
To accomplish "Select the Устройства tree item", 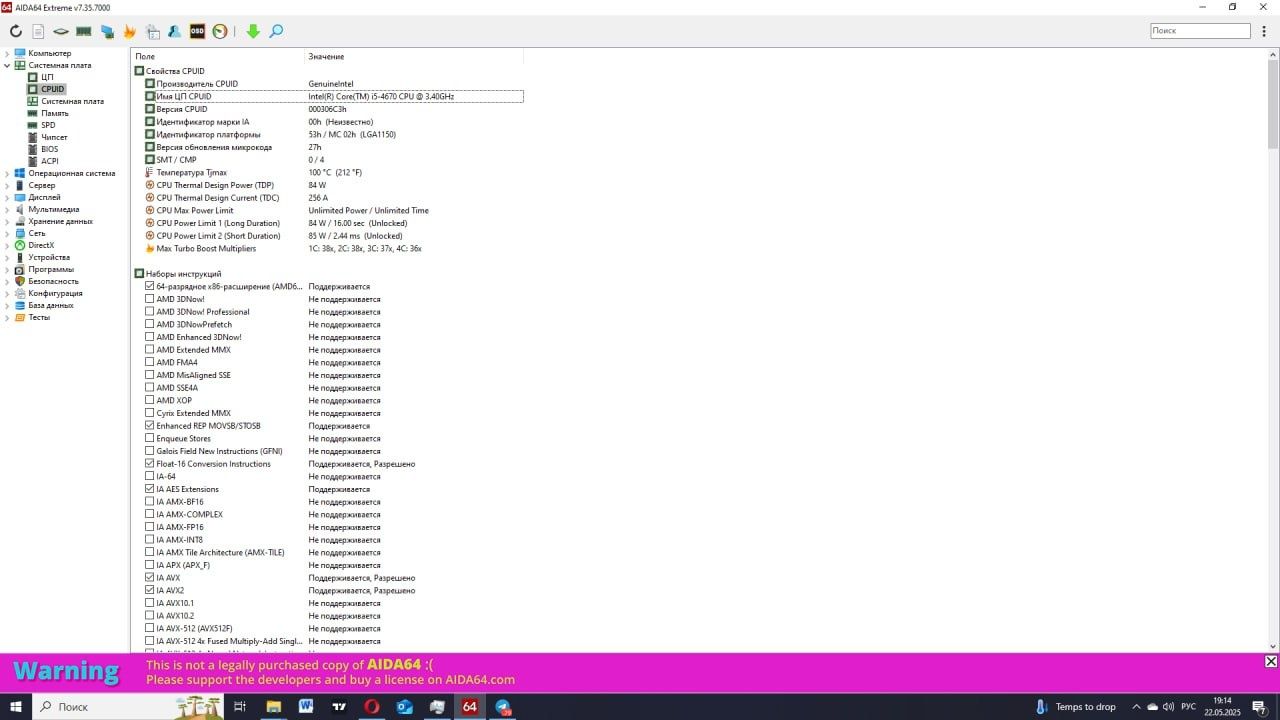I will (49, 257).
